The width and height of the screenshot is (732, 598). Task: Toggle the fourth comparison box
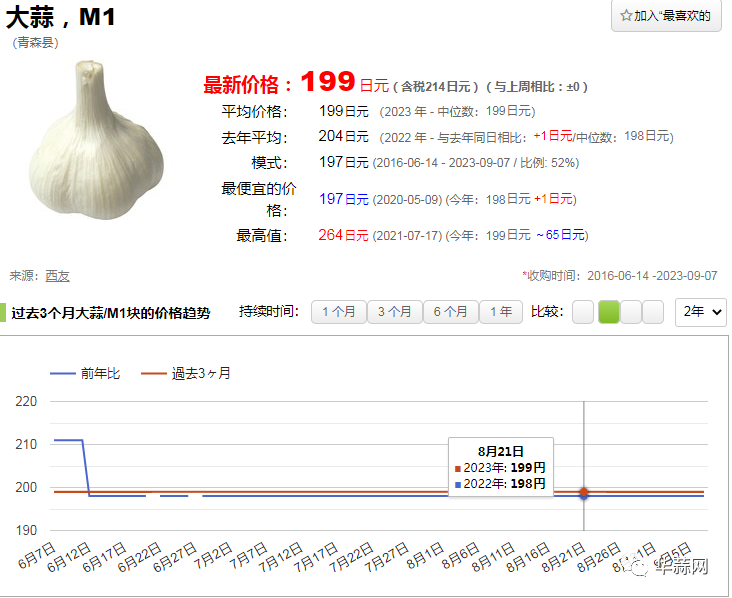[653, 312]
